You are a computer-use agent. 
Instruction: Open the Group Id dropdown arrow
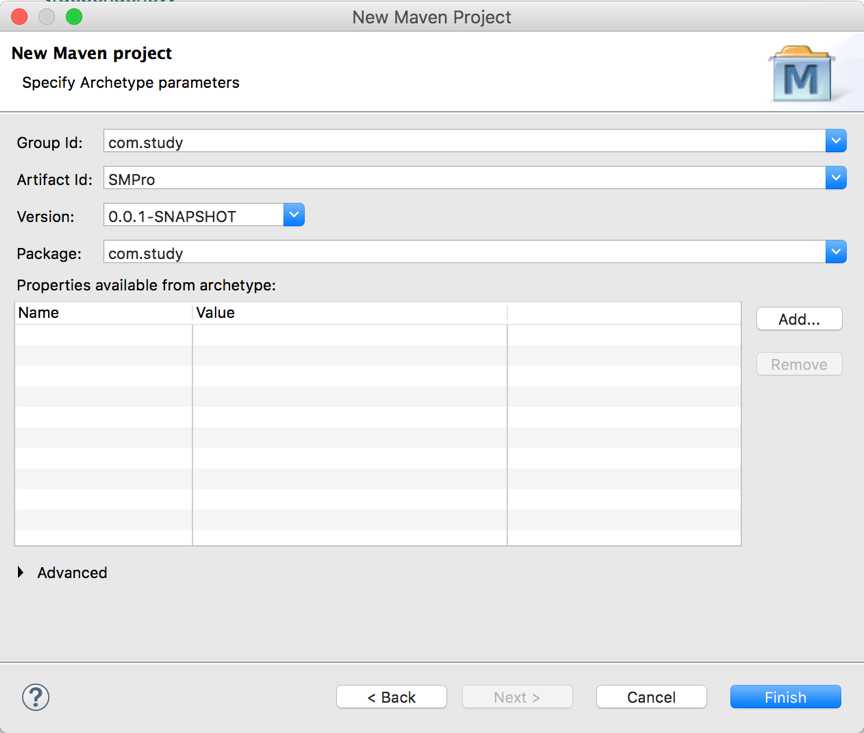click(x=836, y=141)
